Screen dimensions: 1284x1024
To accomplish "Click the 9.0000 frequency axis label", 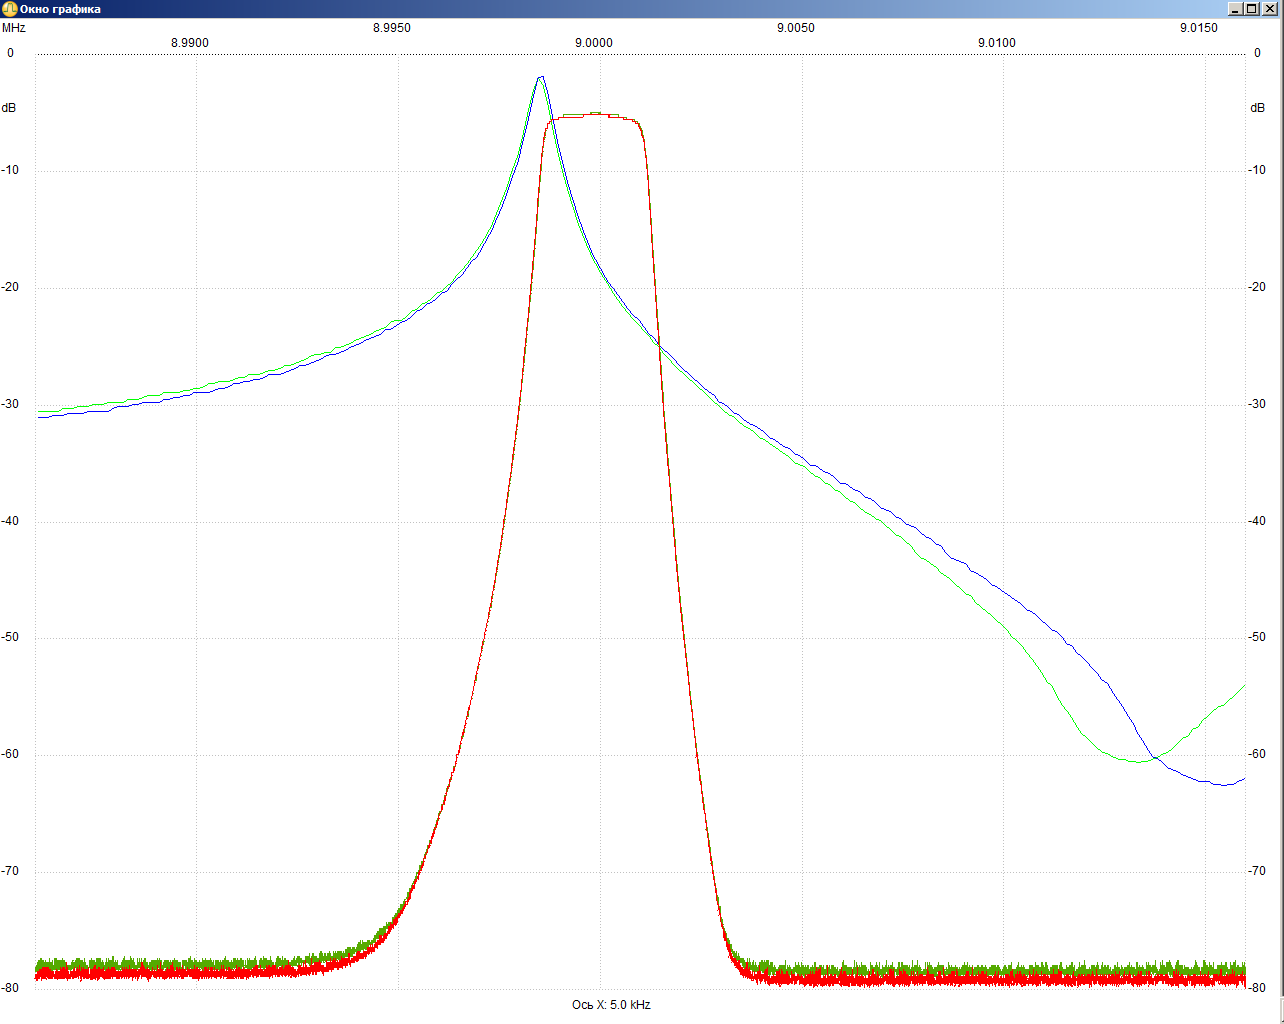I will 593,43.
